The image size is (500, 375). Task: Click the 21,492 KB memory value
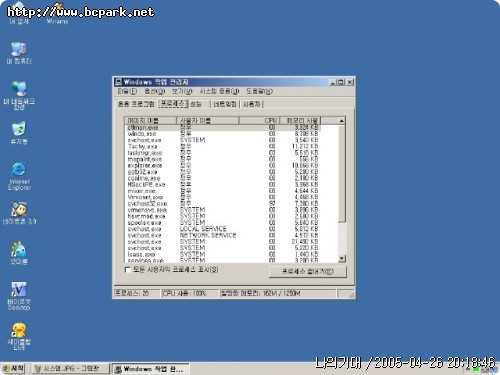pos(305,242)
